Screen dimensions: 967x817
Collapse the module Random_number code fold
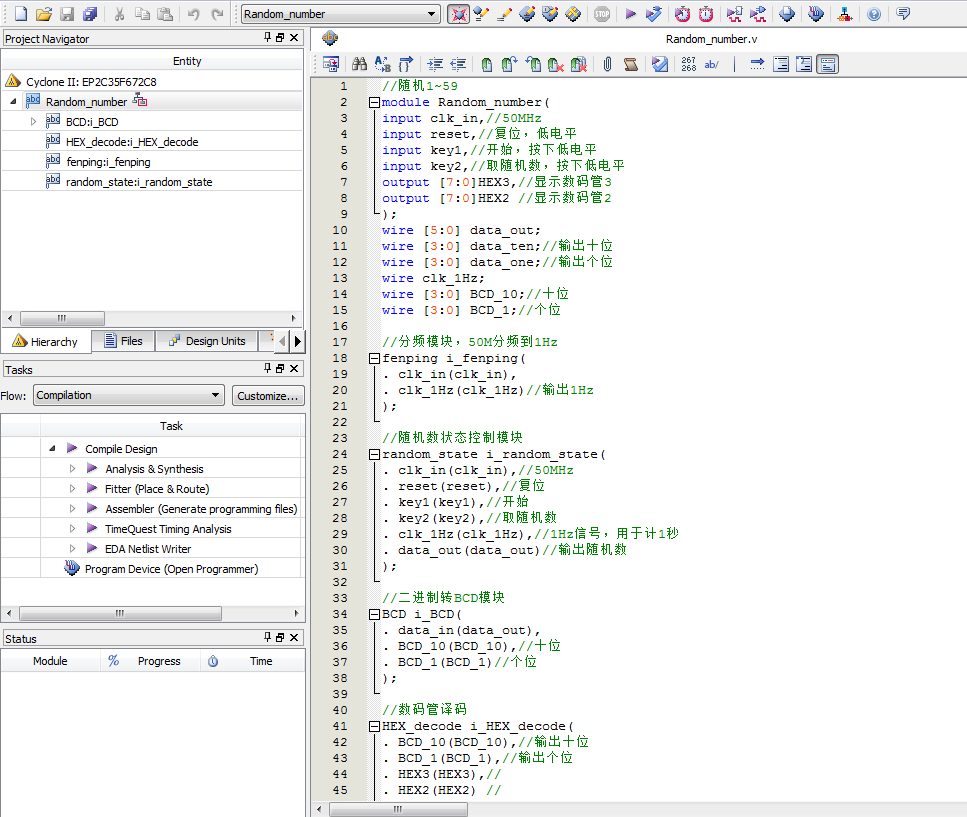pyautogui.click(x=374, y=102)
